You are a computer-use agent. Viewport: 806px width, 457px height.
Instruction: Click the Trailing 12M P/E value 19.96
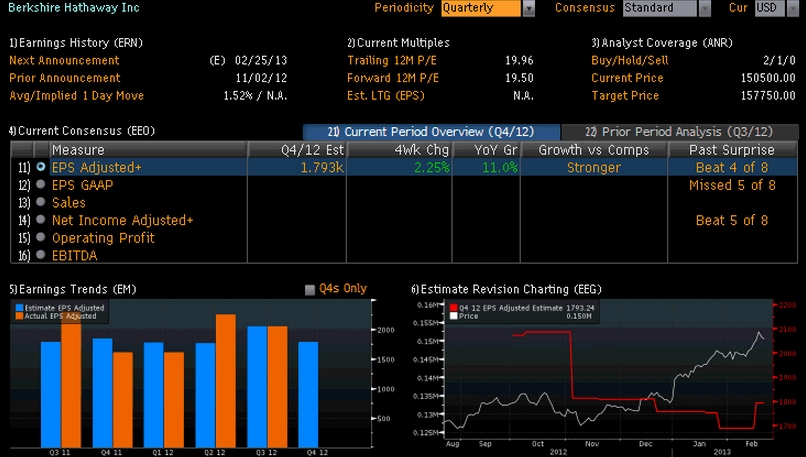point(519,60)
